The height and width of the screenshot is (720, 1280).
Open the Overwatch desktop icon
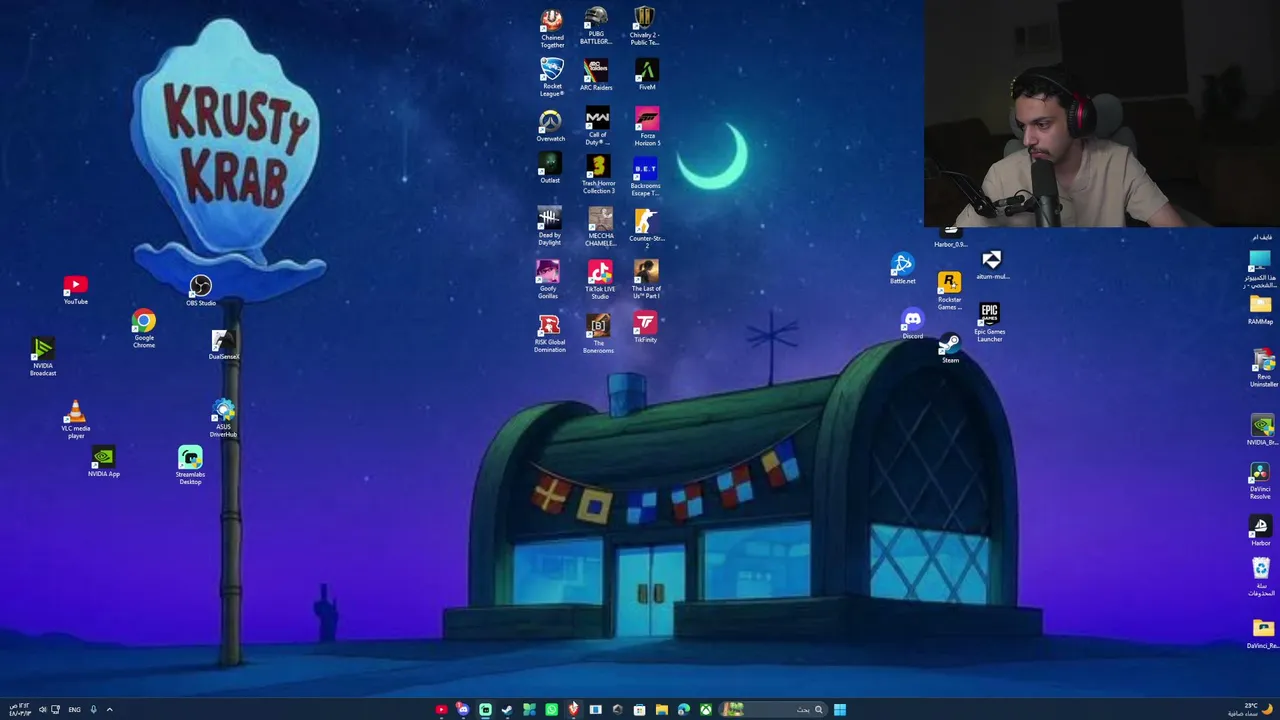(551, 126)
